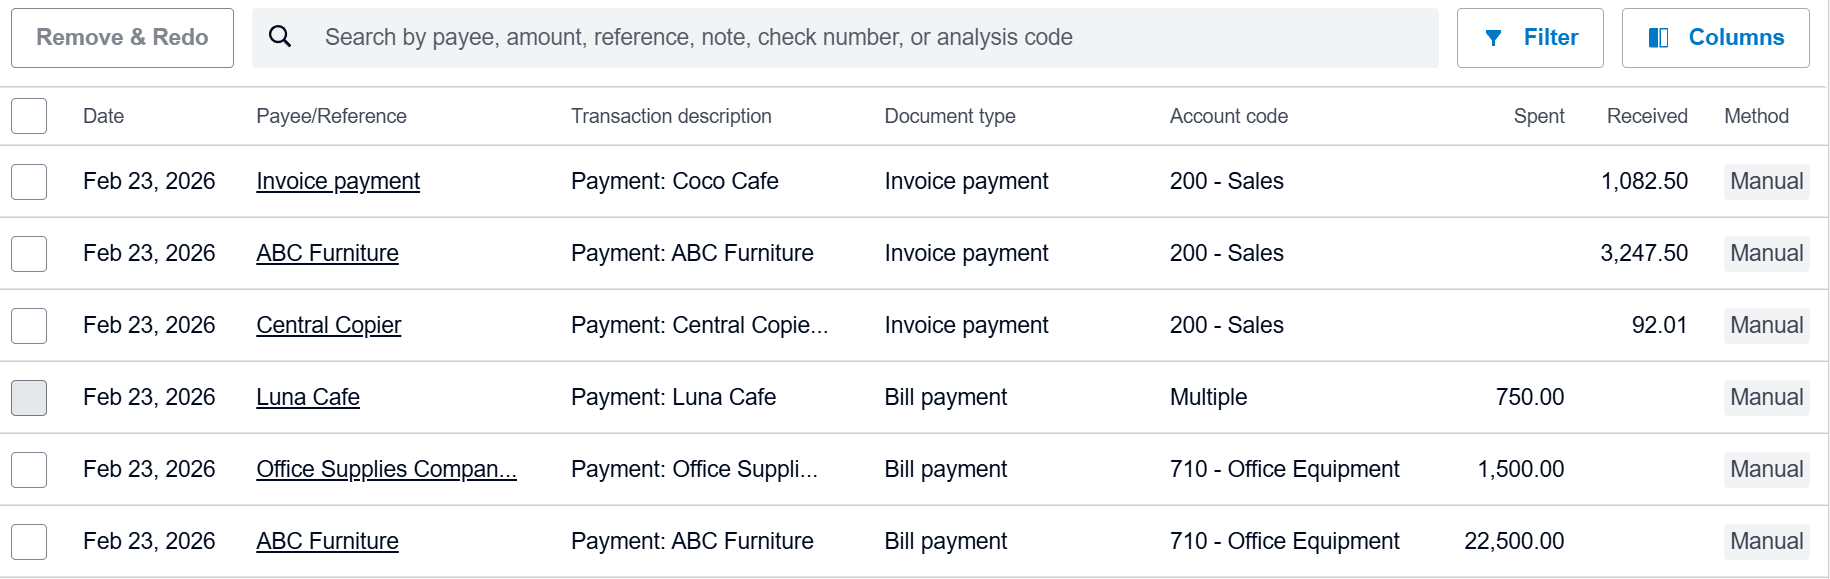
Task: Click the Account code column header
Action: tap(1228, 116)
